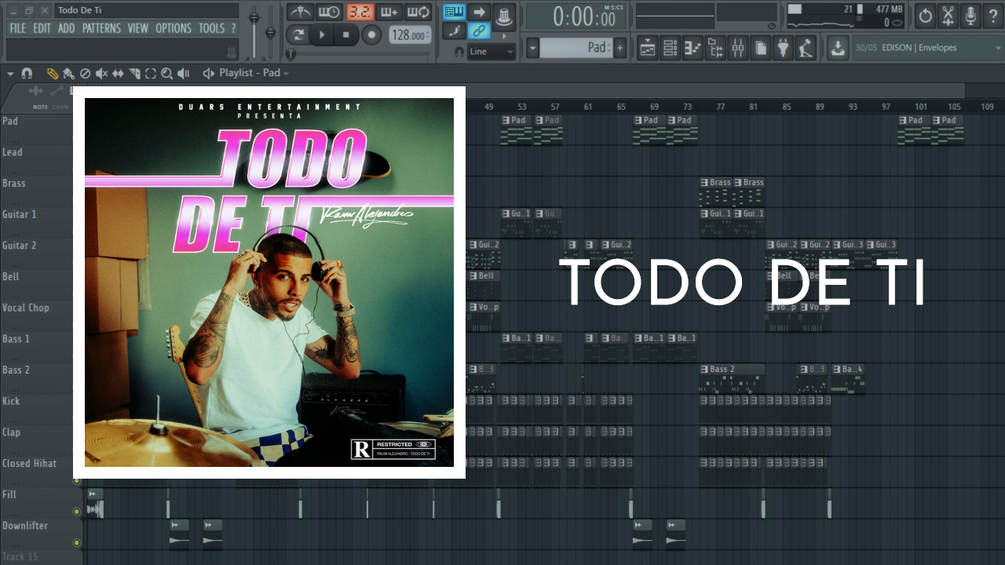Image resolution: width=1005 pixels, height=565 pixels.
Task: Select the Zoom magnifier tool
Action: pyautogui.click(x=167, y=74)
